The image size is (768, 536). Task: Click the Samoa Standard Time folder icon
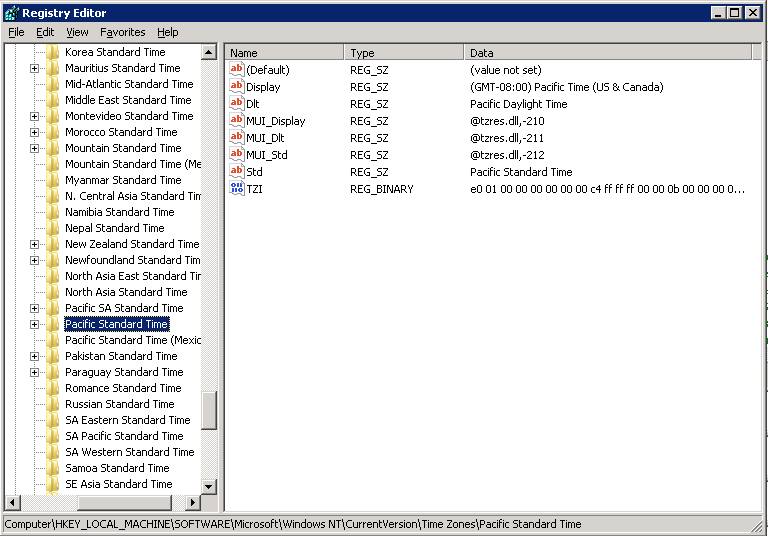tap(52, 468)
